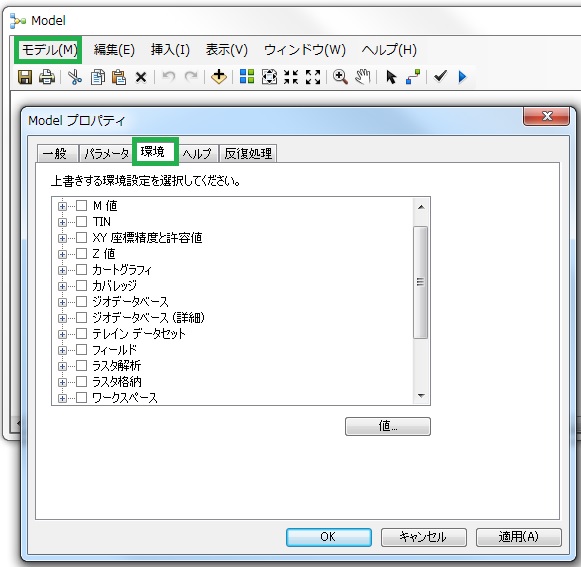Screen dimensions: 581x567
Task: Click the Fixed Zoom Out arrows icon
Action: point(313,77)
